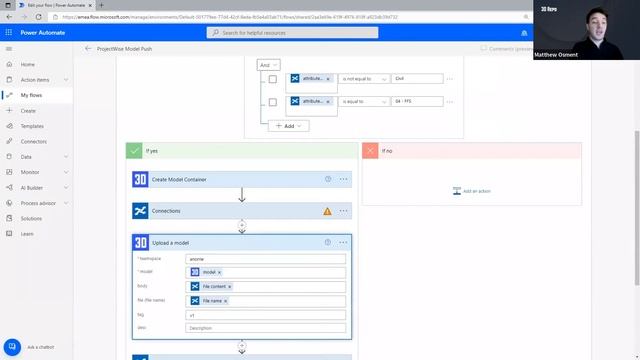640x360 pixels.
Task: Click the page vertical scrollbar
Action: pyautogui.click(x=636, y=208)
